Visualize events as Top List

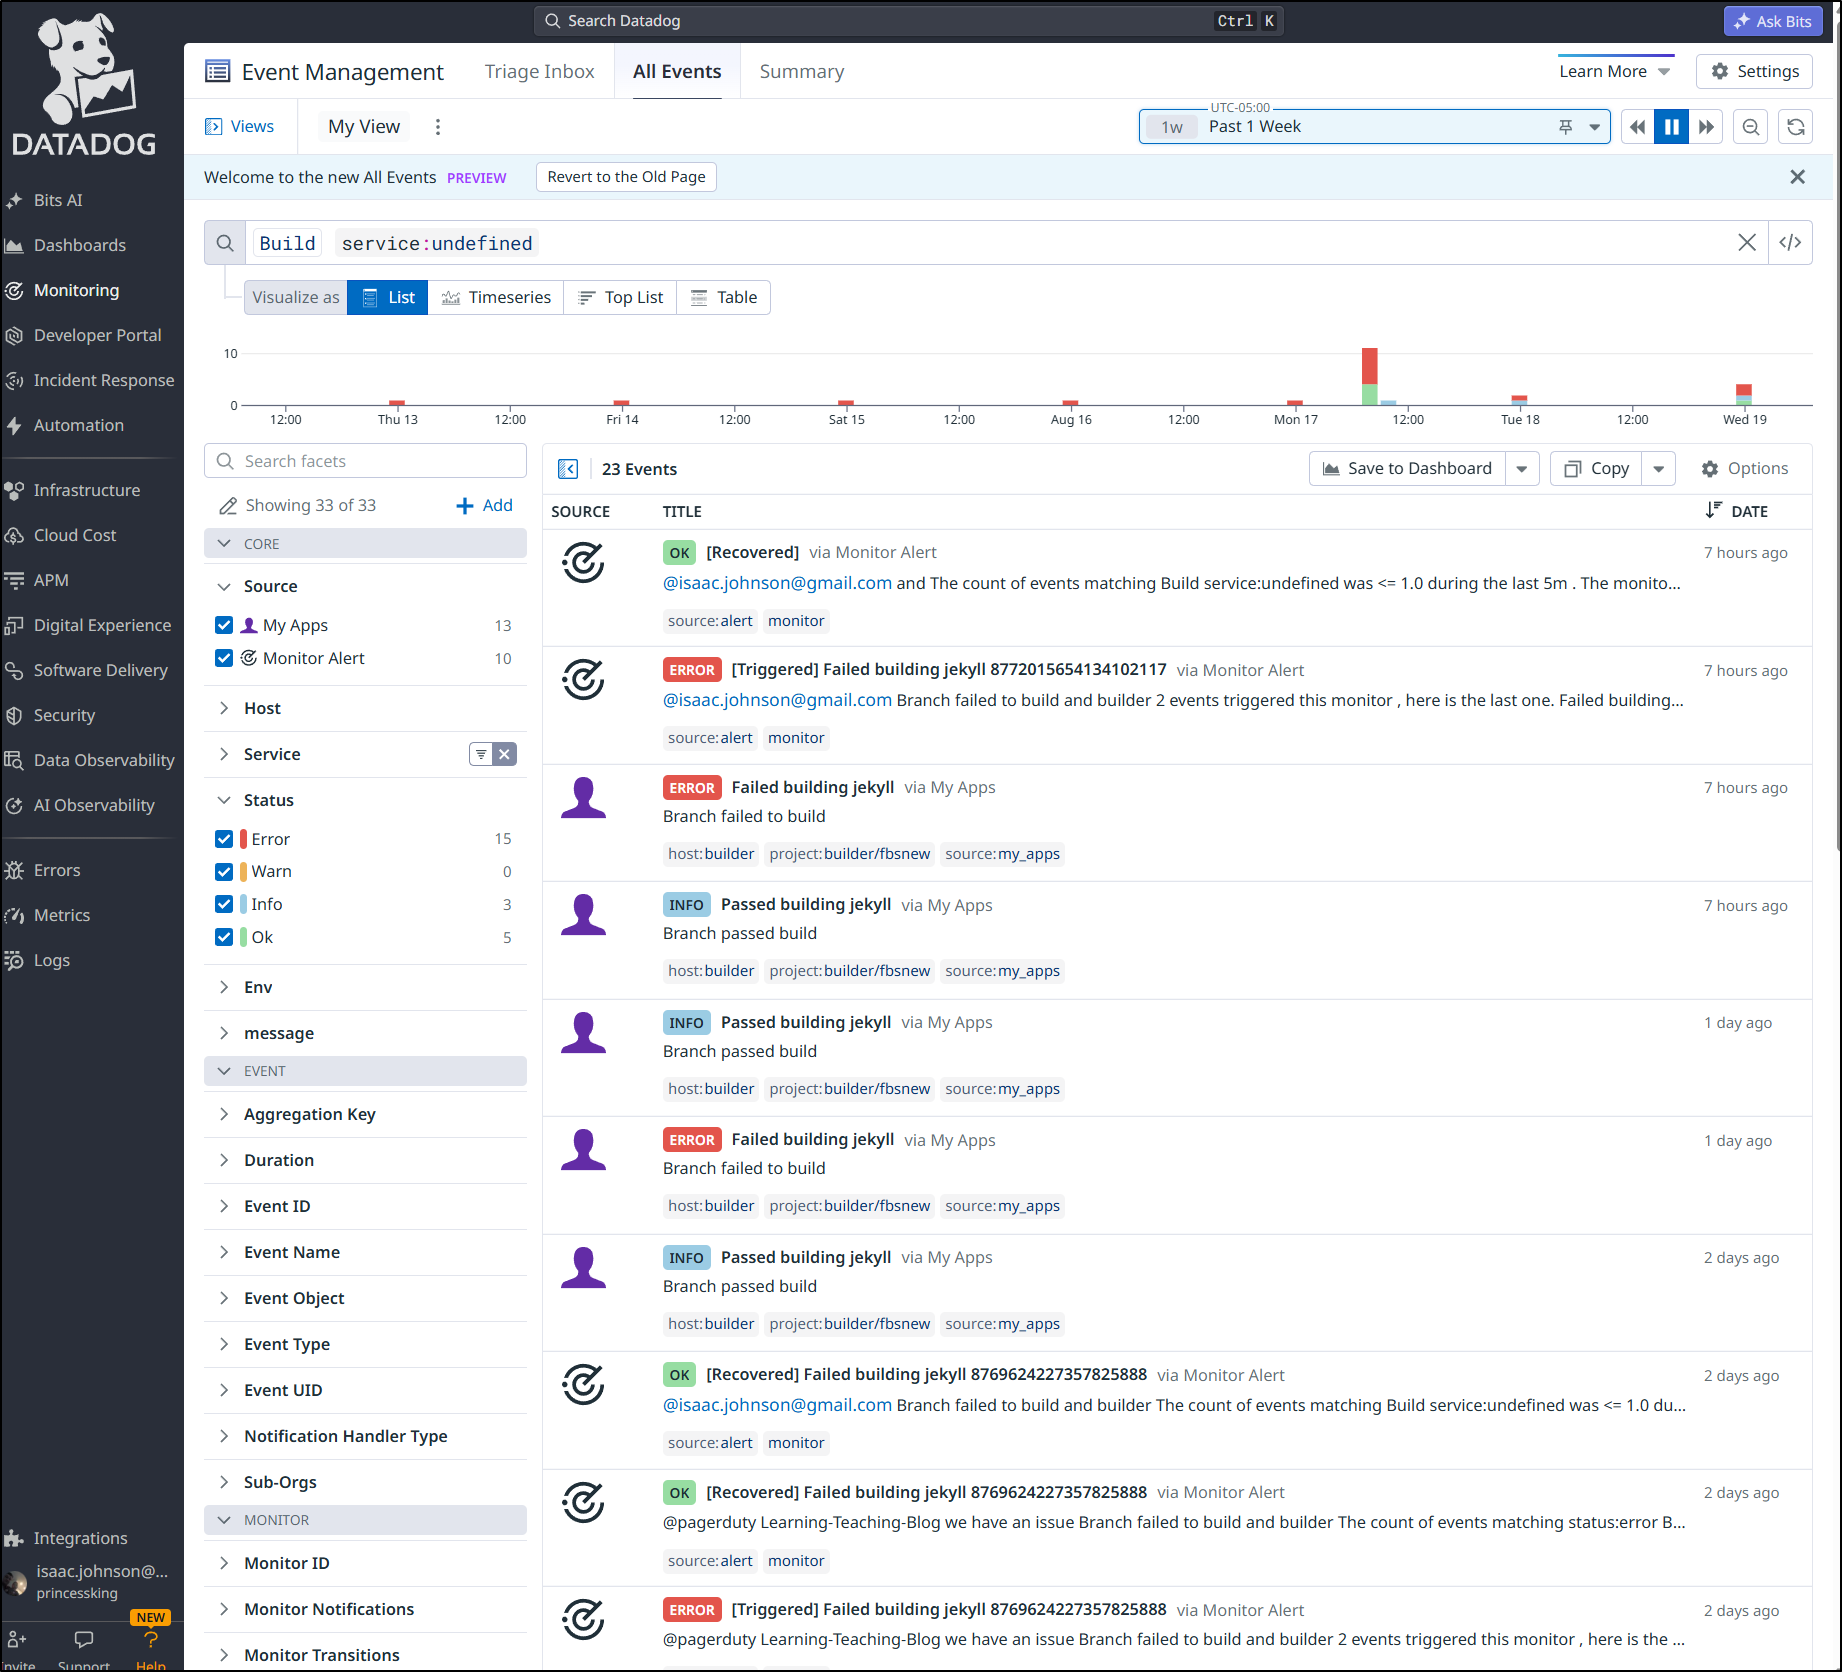(621, 297)
